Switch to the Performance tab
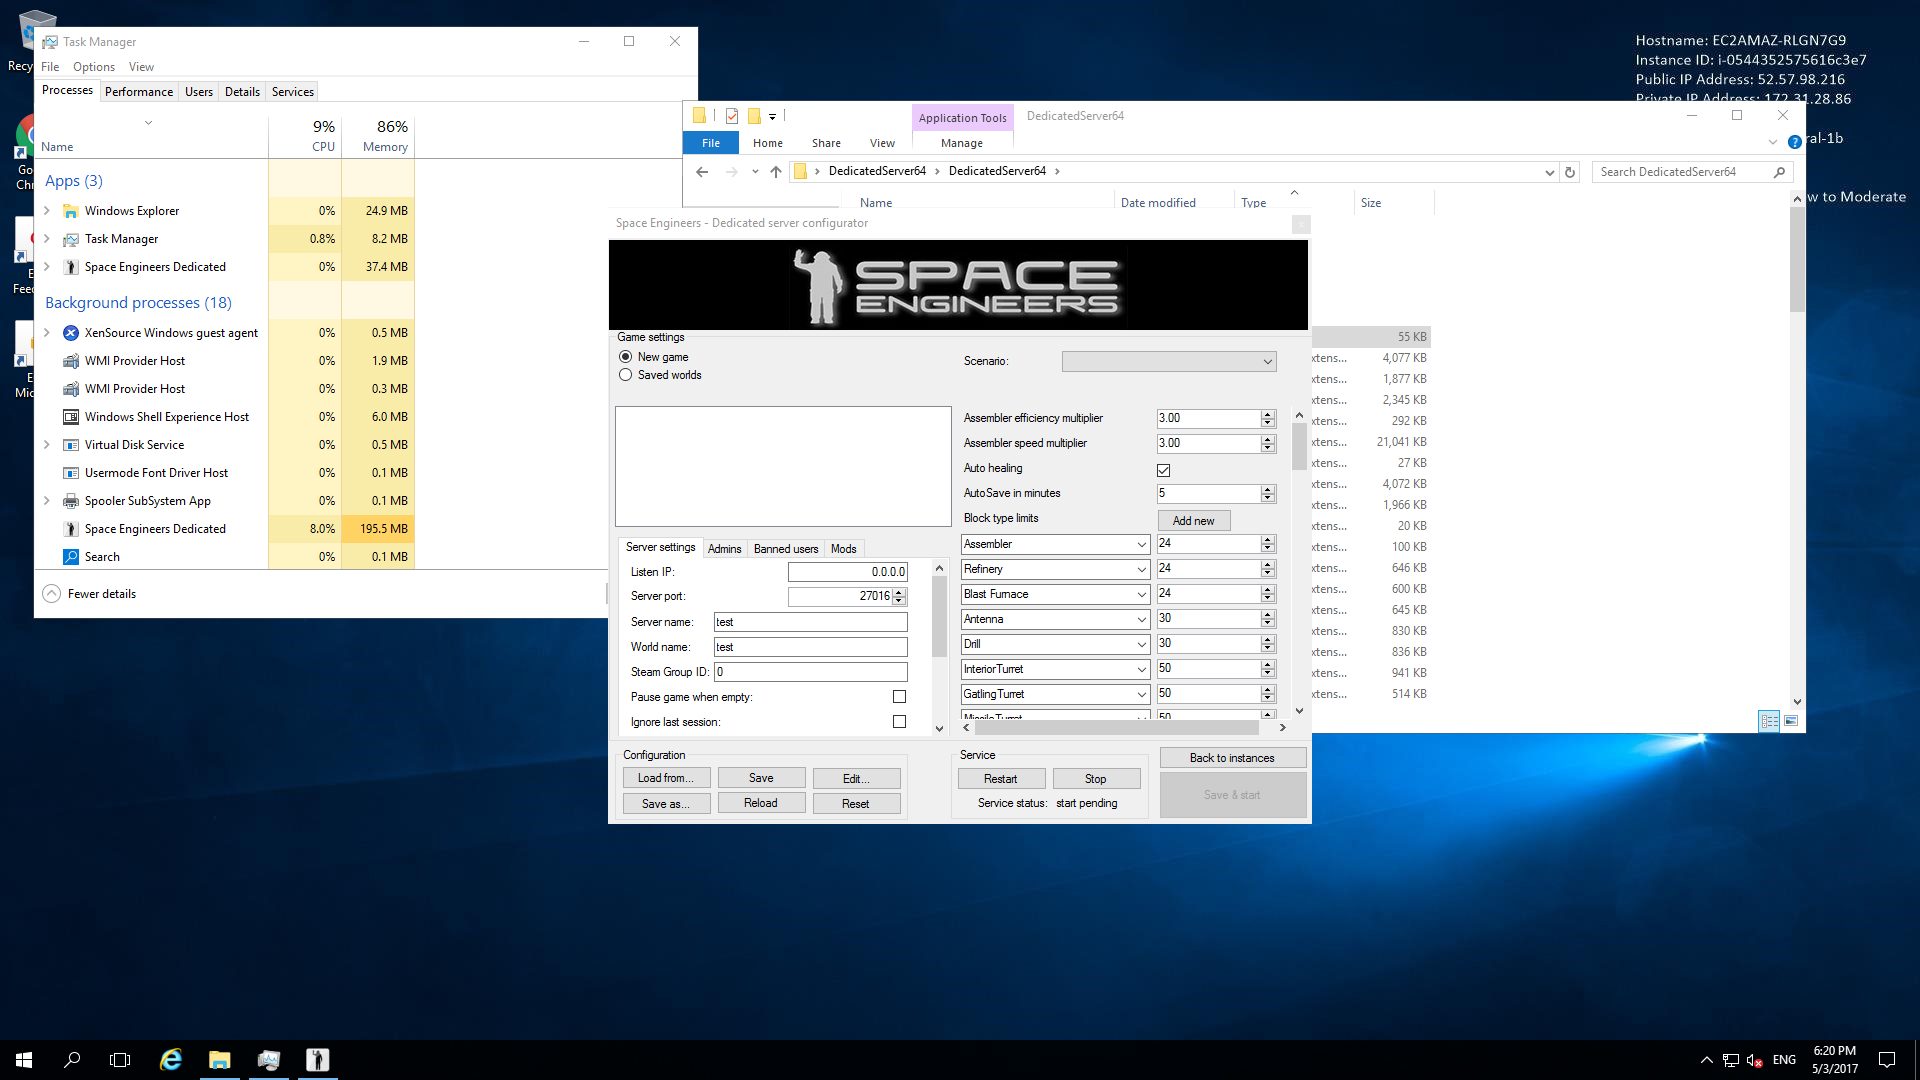The image size is (1920, 1080). click(x=139, y=92)
